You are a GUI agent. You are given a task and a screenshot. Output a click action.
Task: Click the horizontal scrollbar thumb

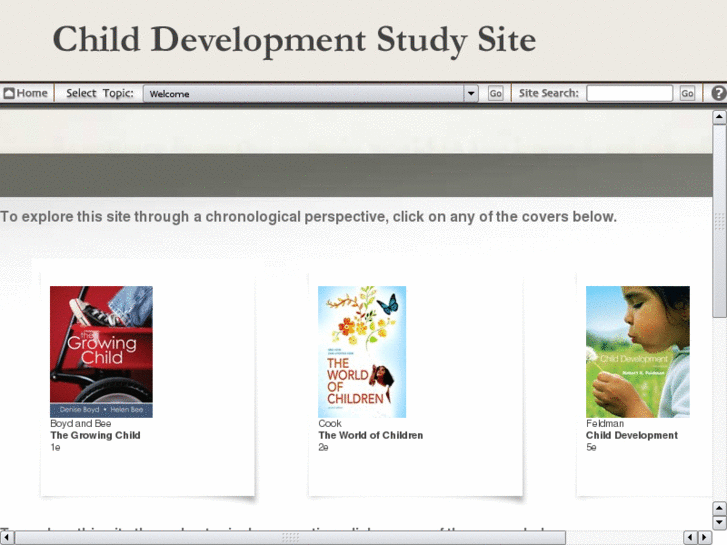(290, 538)
